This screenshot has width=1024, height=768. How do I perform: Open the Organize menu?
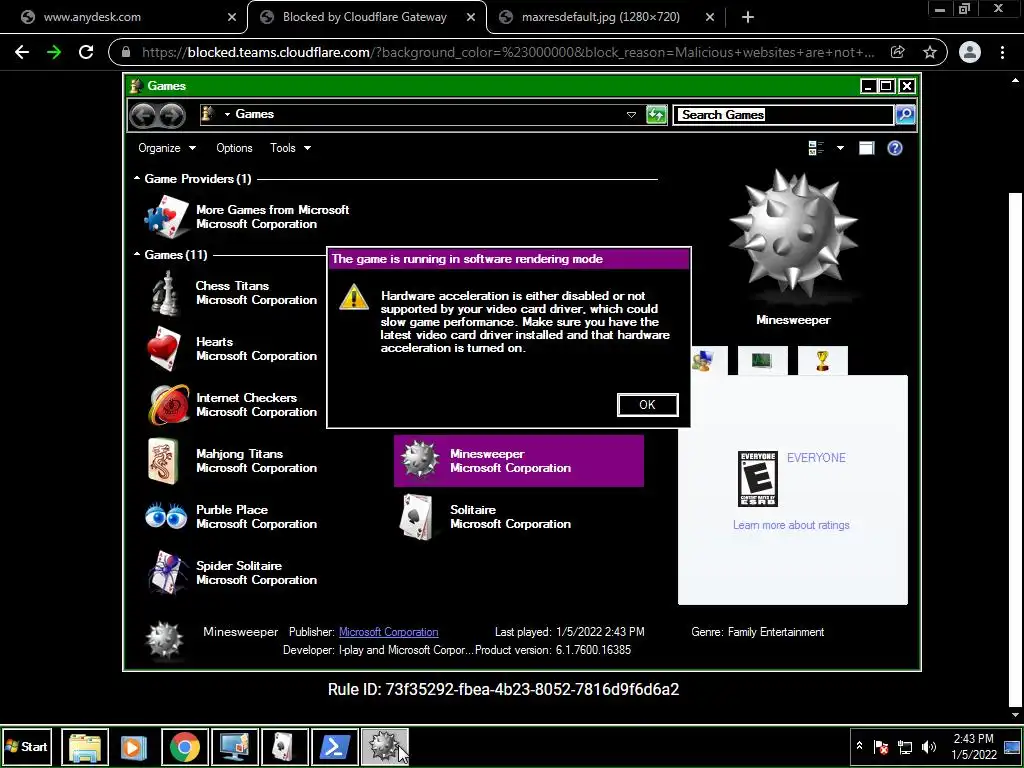pyautogui.click(x=167, y=148)
